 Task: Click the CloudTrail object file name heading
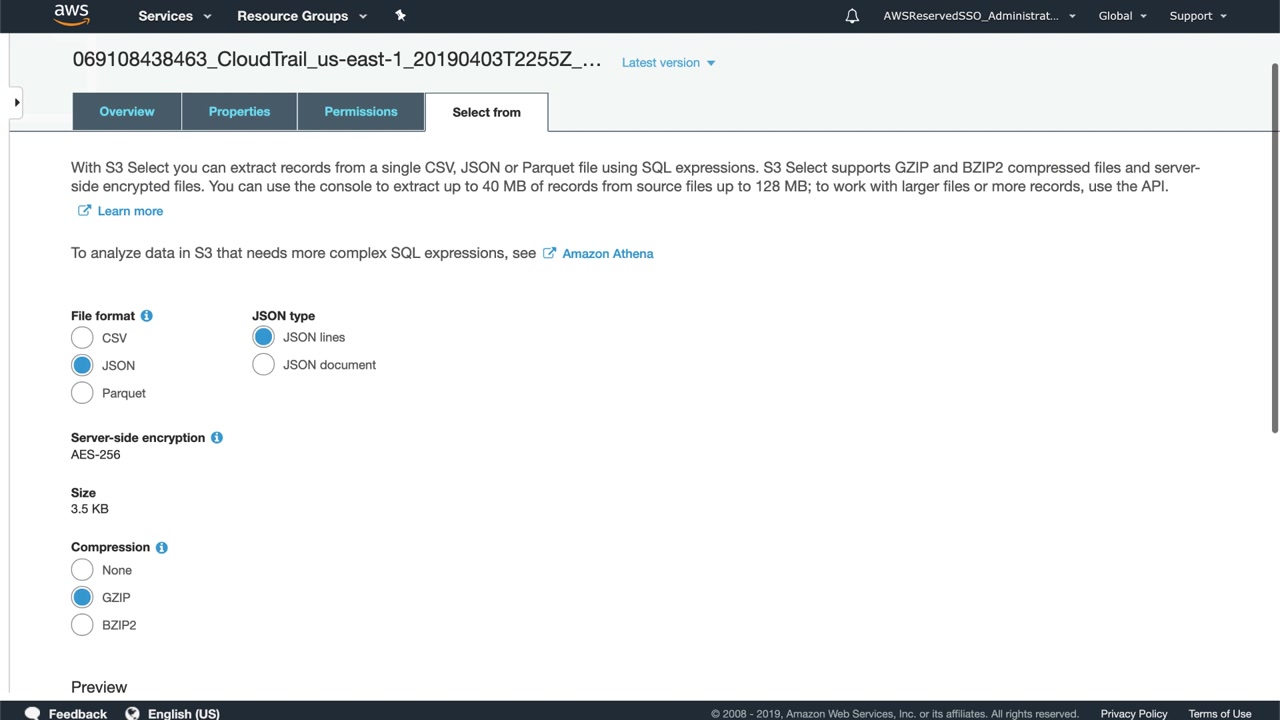pos(337,60)
